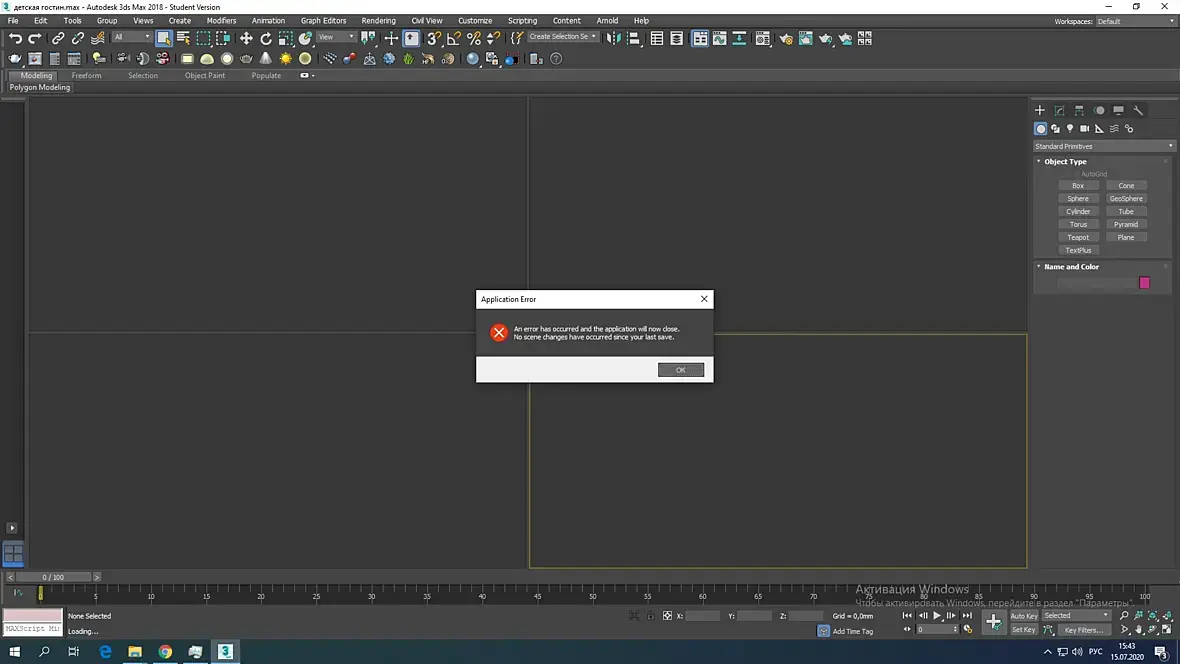Open the Workspaces Default dropdown

coord(1136,21)
